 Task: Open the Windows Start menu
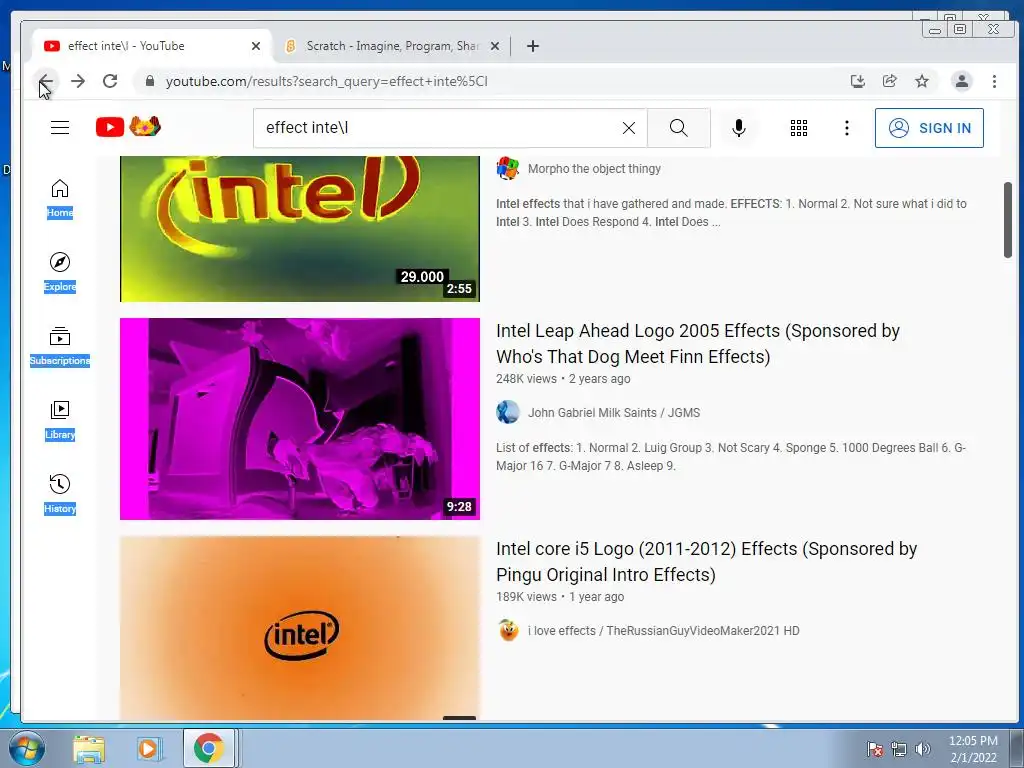pyautogui.click(x=26, y=748)
